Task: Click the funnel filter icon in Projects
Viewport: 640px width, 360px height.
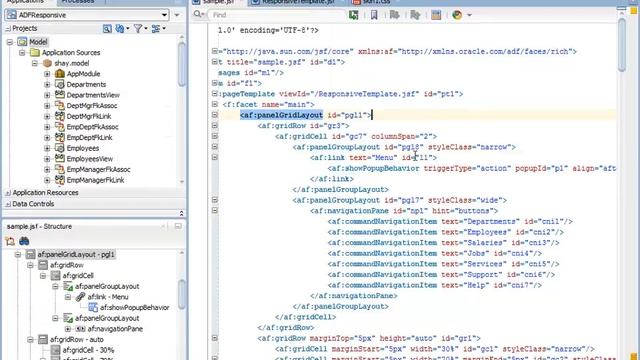Action: click(138, 29)
